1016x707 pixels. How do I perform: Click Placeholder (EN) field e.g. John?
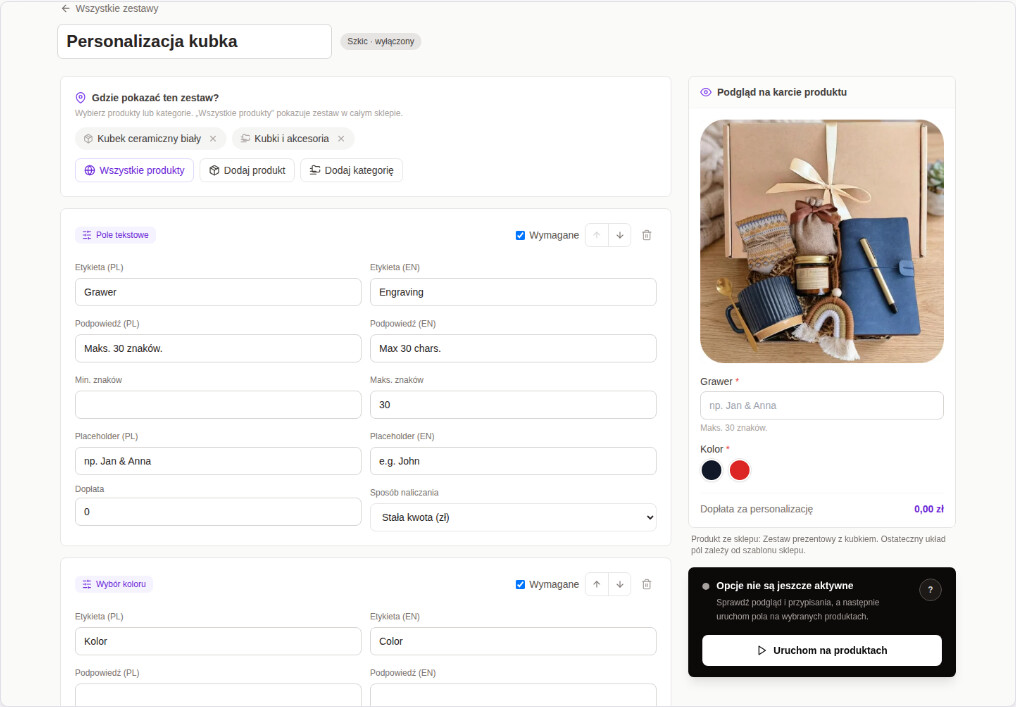[x=513, y=461]
